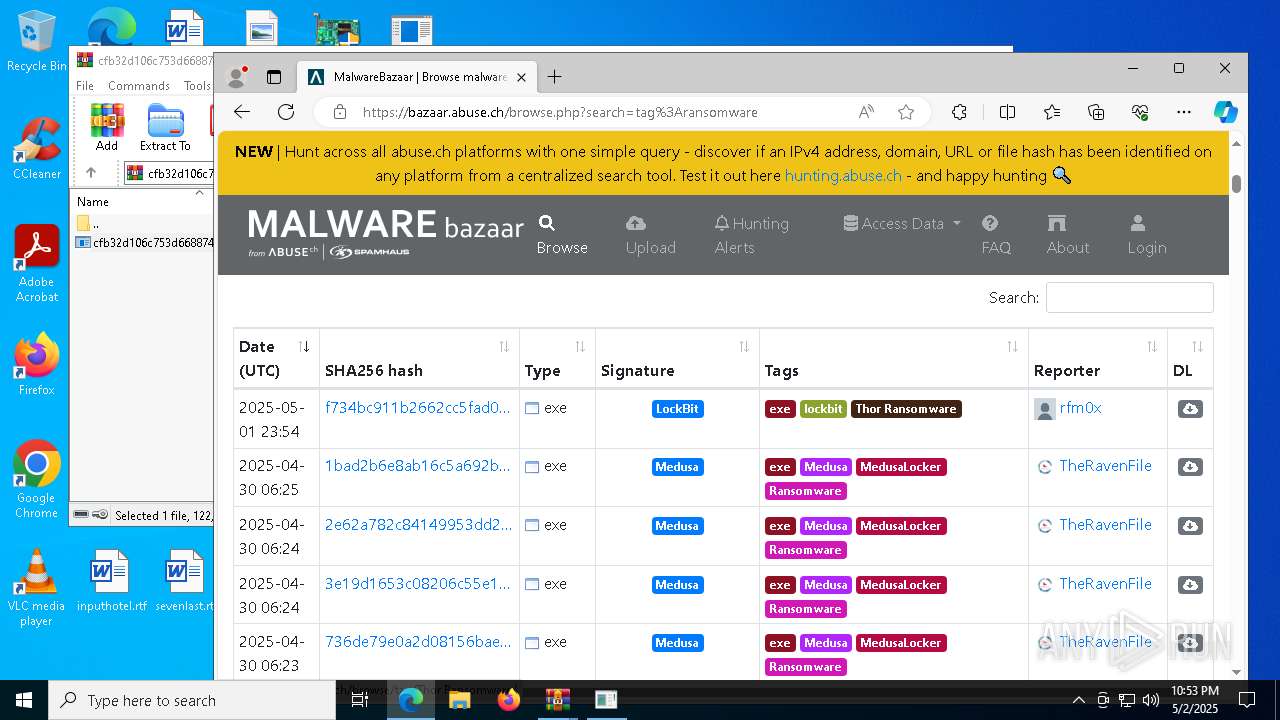Open the Browse section
The image size is (1280, 720).
(x=562, y=235)
